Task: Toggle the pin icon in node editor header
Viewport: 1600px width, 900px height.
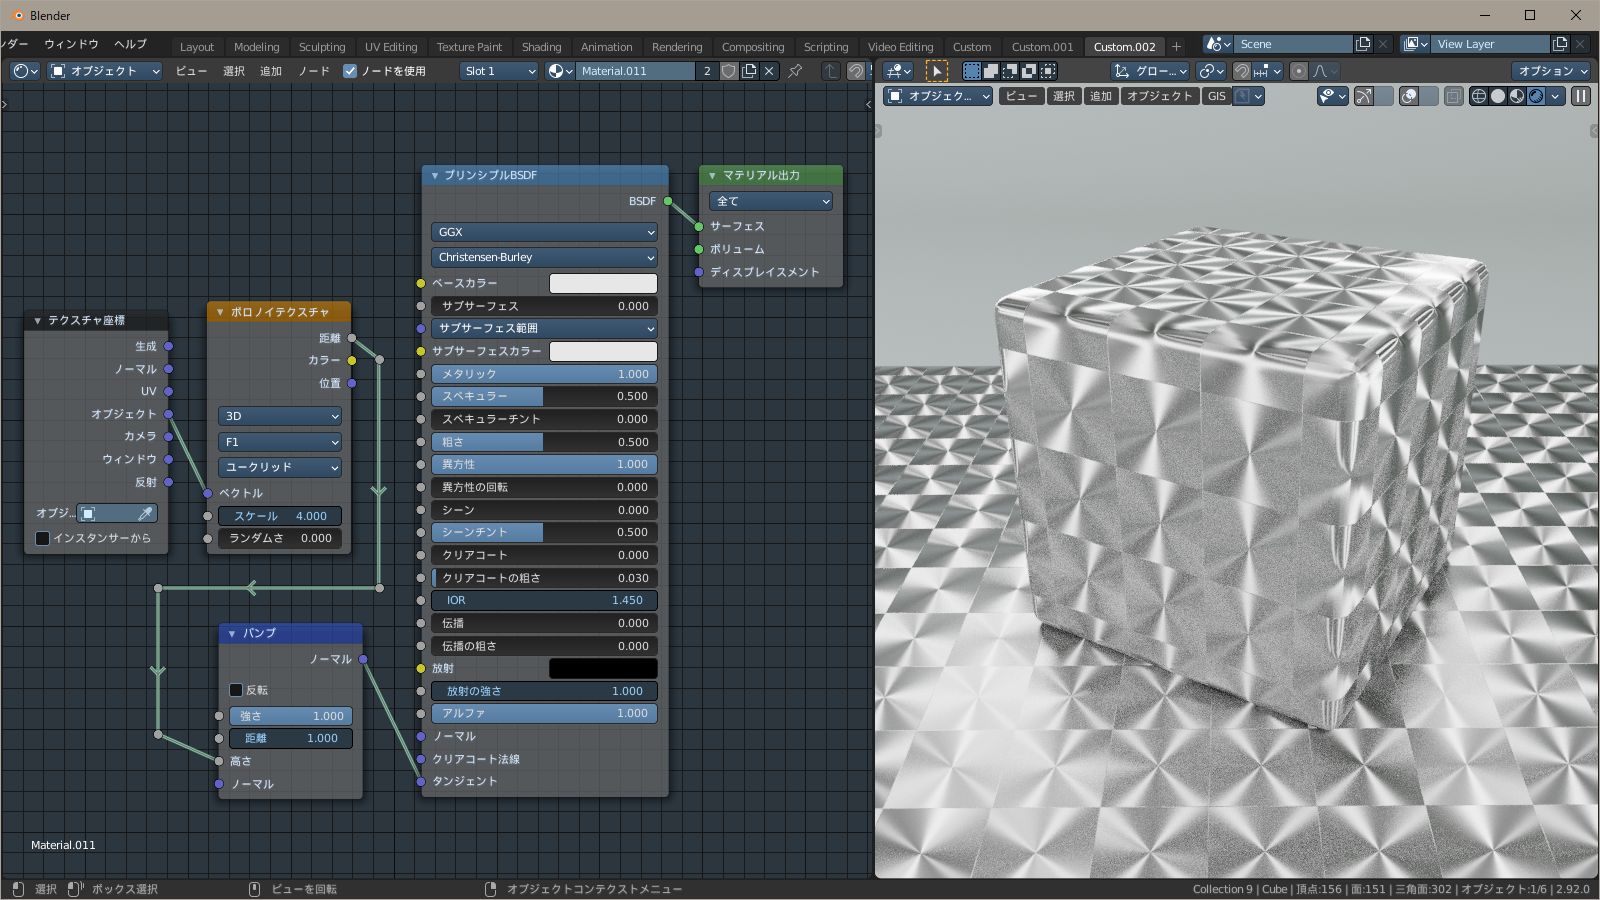Action: tap(795, 71)
